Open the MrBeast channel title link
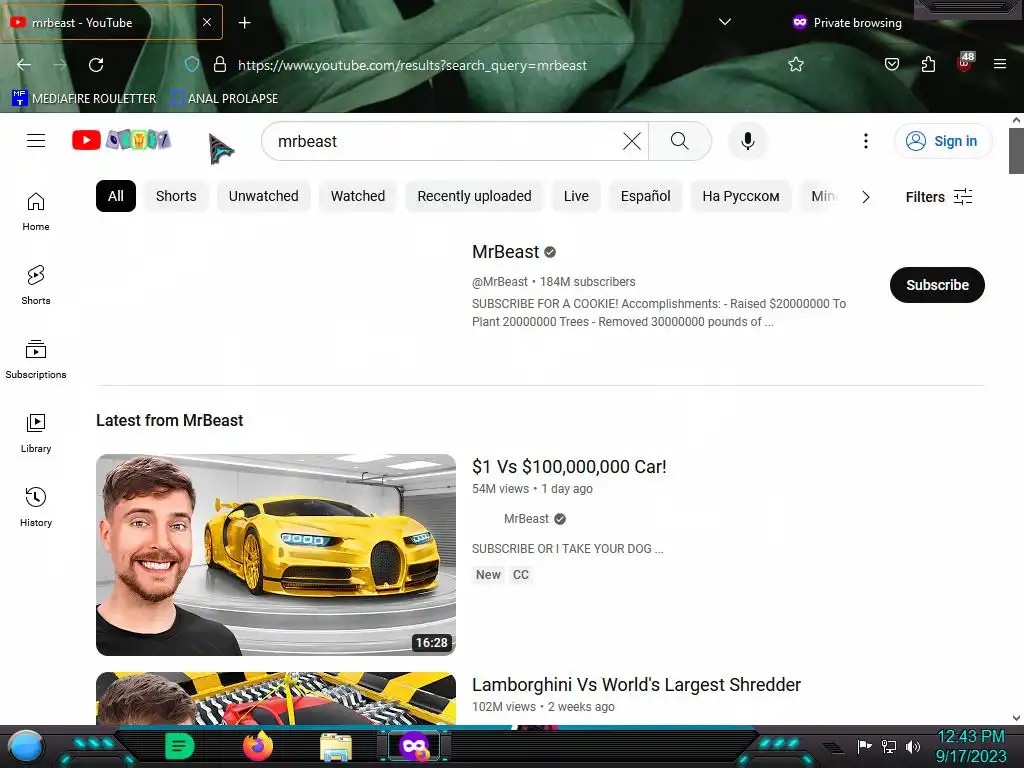 505,252
